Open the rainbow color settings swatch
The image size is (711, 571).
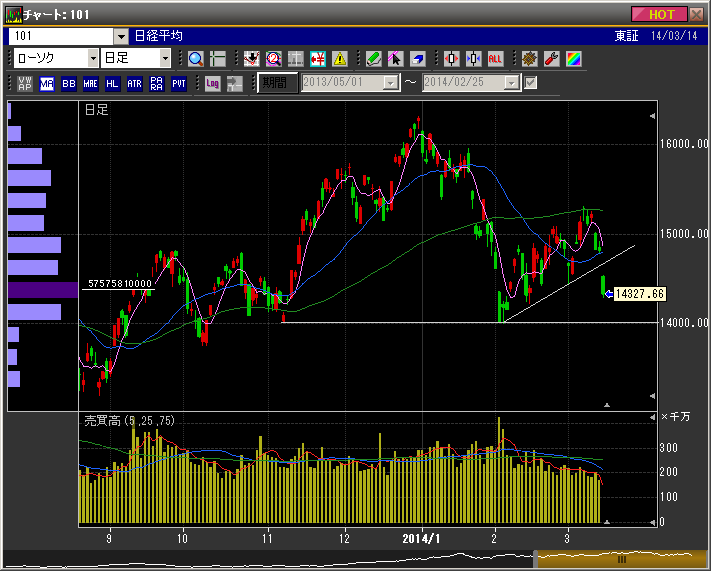tap(573, 59)
